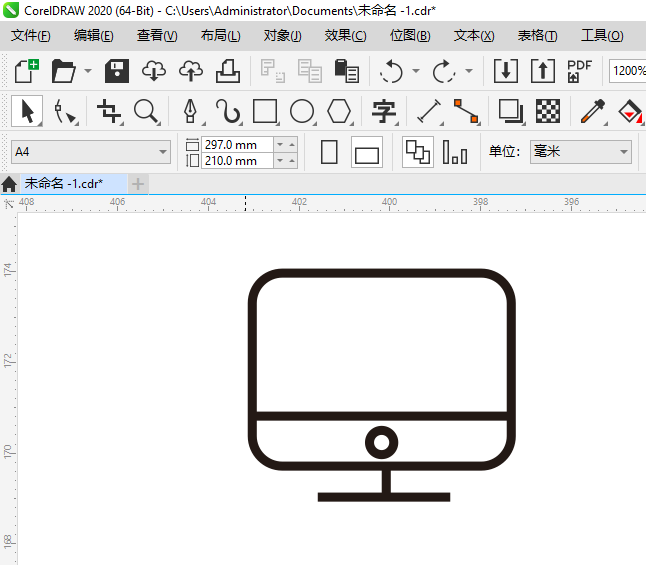
Task: Click the page width 297.0 mm field
Action: point(237,145)
